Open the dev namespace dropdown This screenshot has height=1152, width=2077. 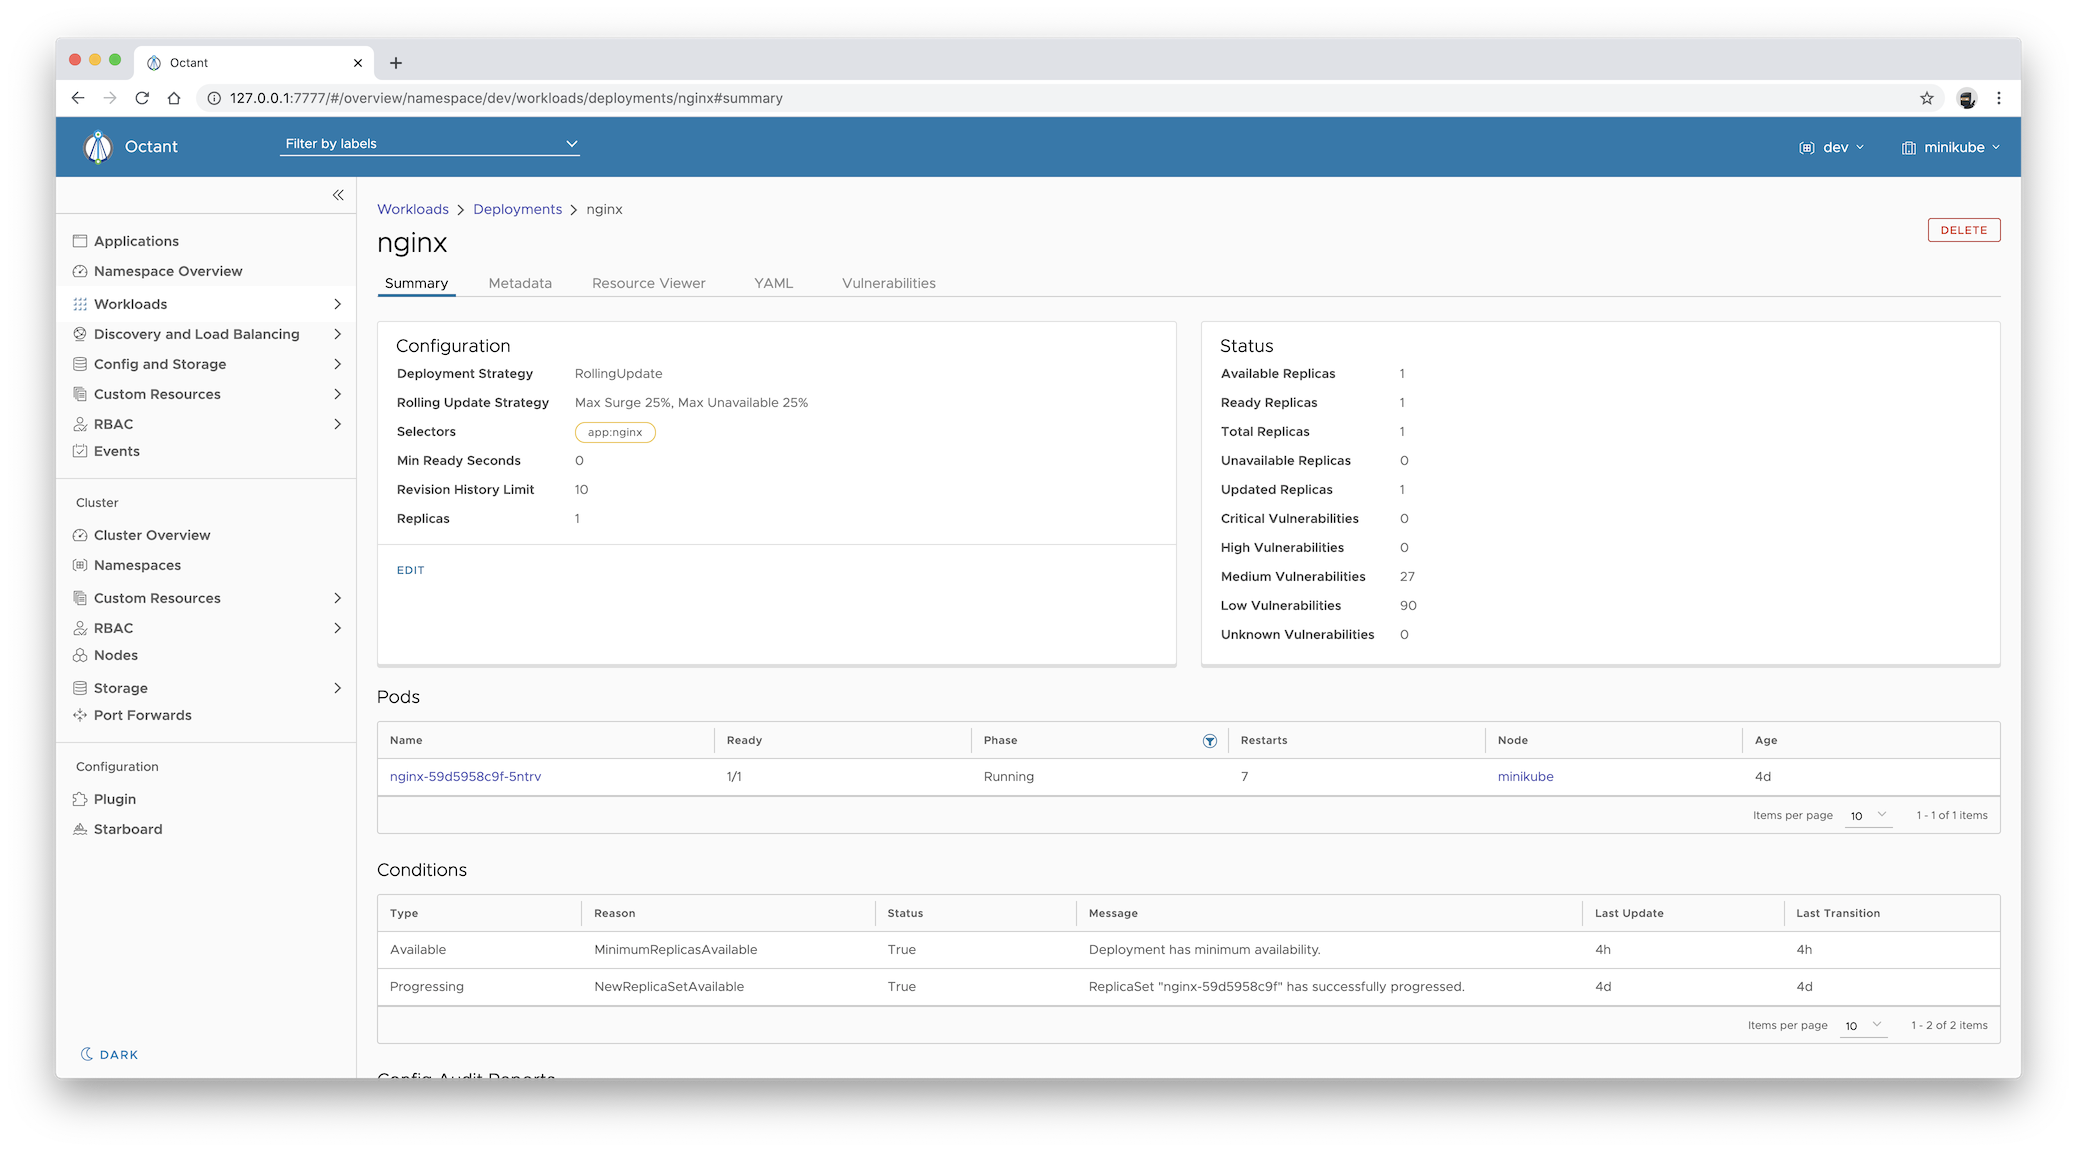1832,147
